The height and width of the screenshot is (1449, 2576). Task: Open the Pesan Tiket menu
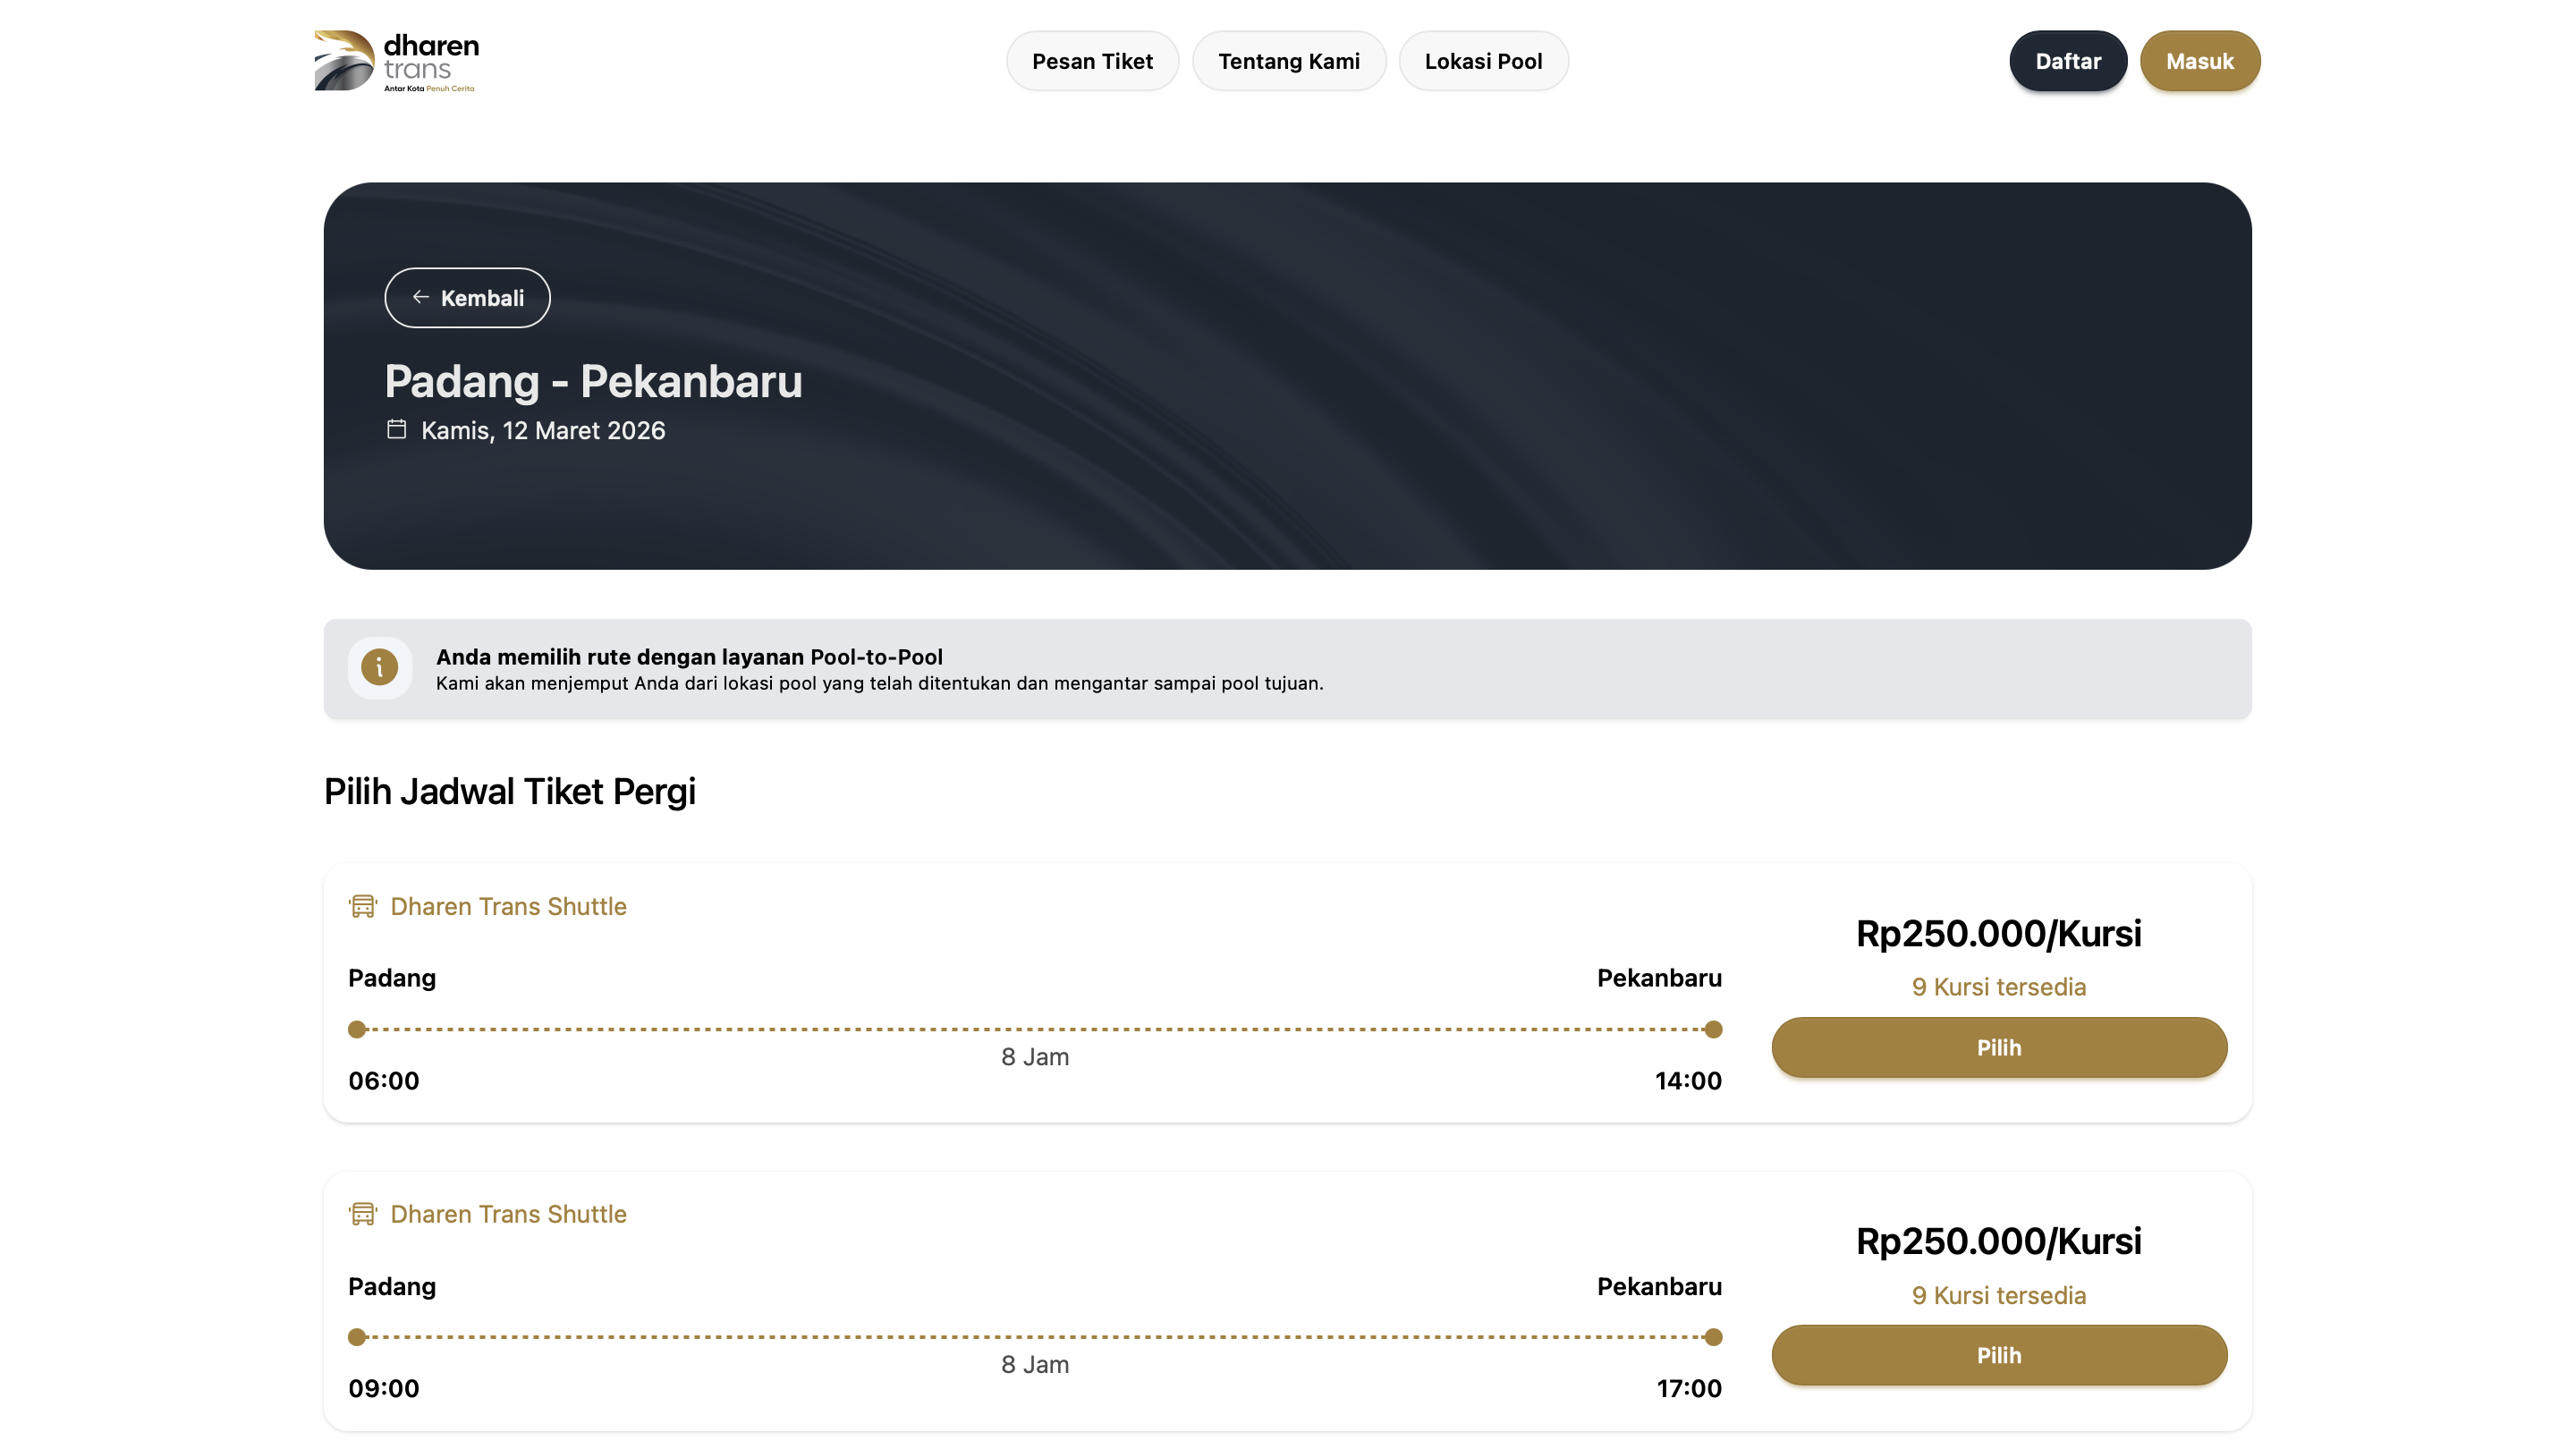[x=1092, y=61]
